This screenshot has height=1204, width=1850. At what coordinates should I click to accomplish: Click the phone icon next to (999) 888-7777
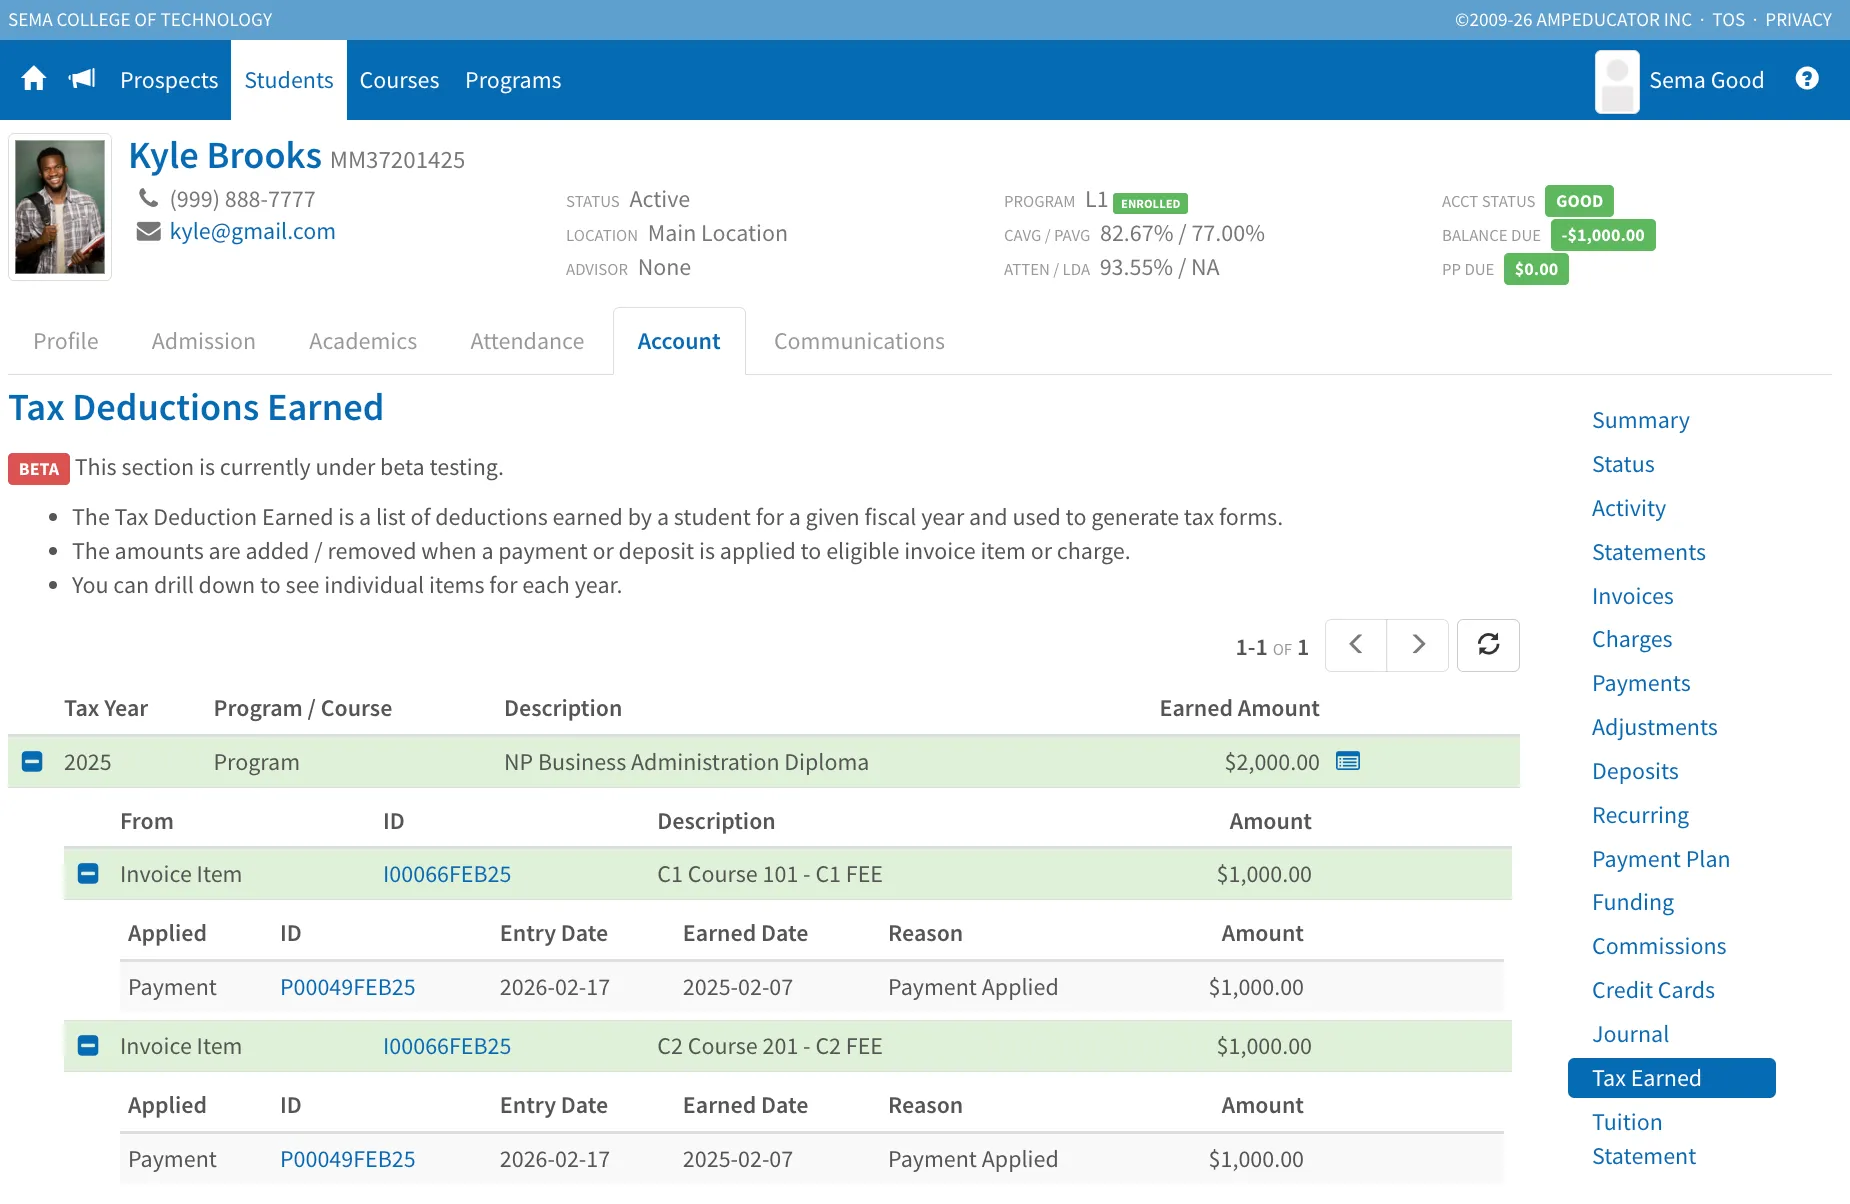[x=148, y=198]
